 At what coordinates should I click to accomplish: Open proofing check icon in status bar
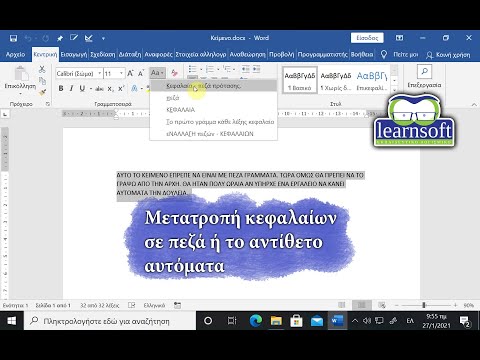tap(132, 305)
